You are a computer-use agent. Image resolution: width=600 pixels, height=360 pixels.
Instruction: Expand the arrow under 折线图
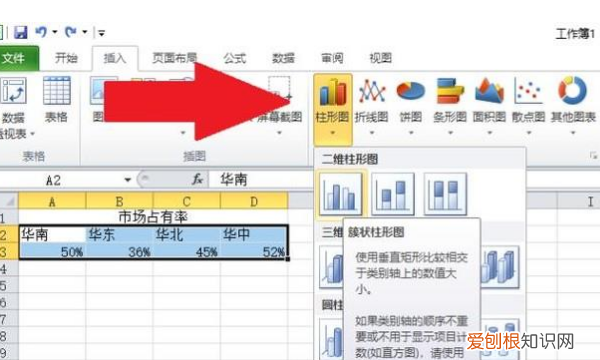(x=372, y=133)
